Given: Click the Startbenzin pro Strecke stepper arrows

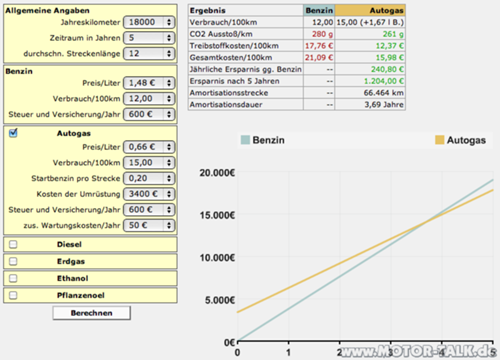Looking at the screenshot, I should 169,178.
